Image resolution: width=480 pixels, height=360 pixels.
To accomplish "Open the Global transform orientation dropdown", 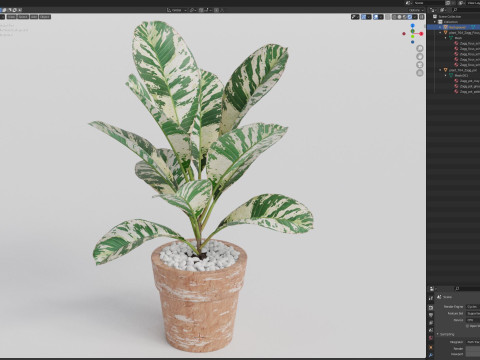I will coord(177,10).
